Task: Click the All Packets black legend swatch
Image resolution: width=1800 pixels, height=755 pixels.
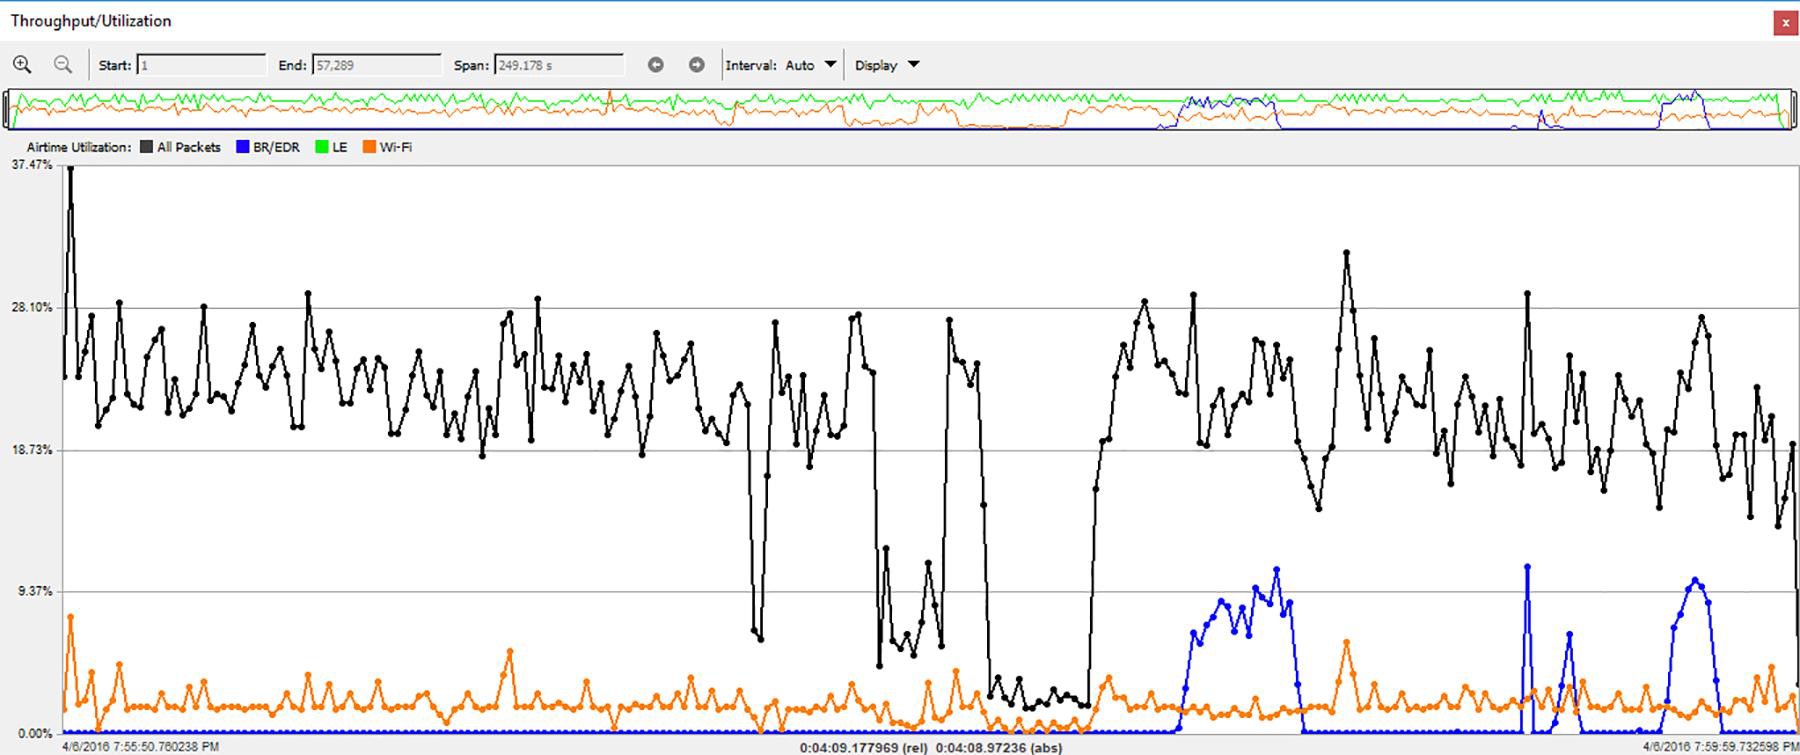Action: pyautogui.click(x=146, y=147)
